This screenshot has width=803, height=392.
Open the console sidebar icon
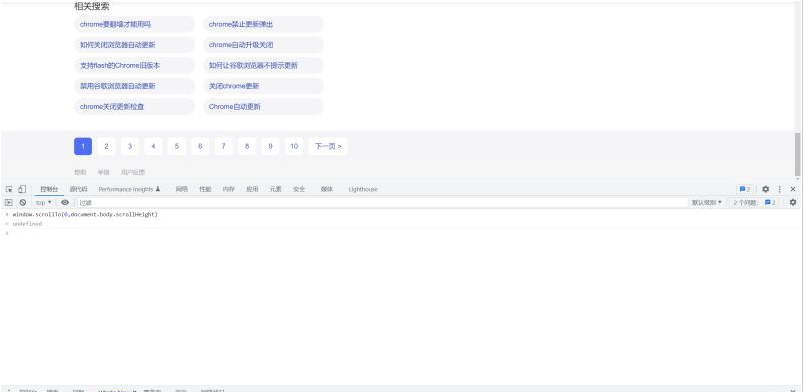pyautogui.click(x=9, y=202)
